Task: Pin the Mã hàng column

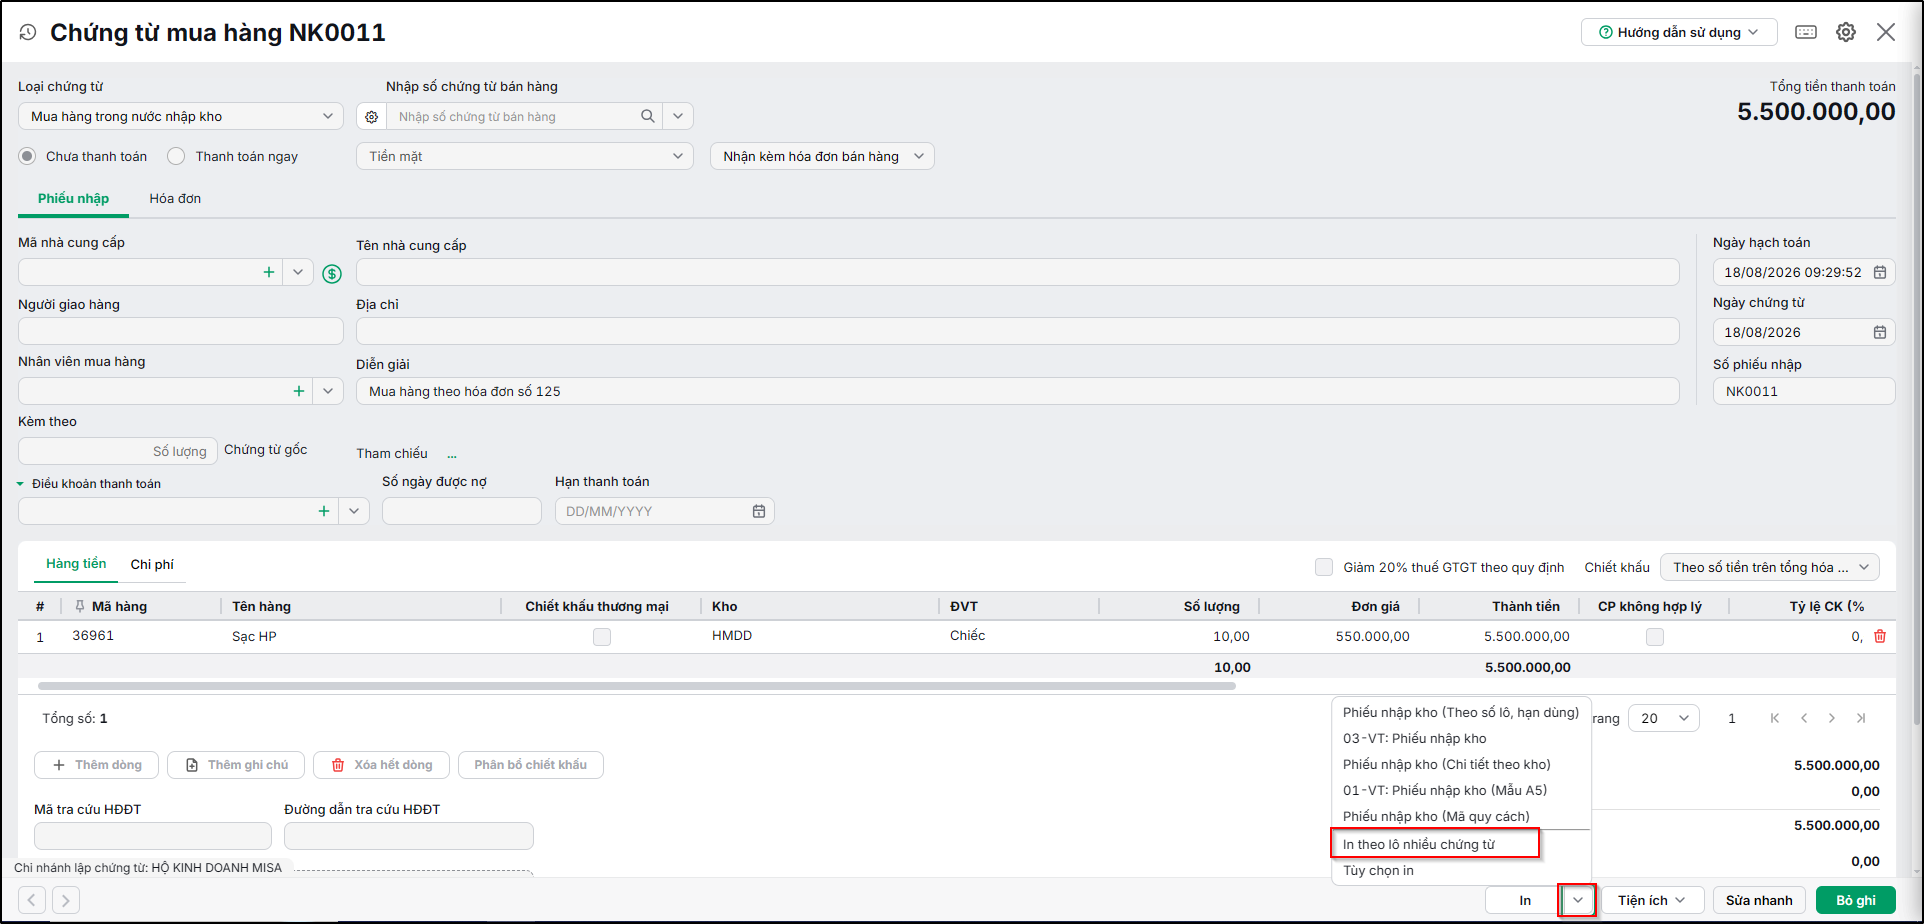Action: pos(80,606)
